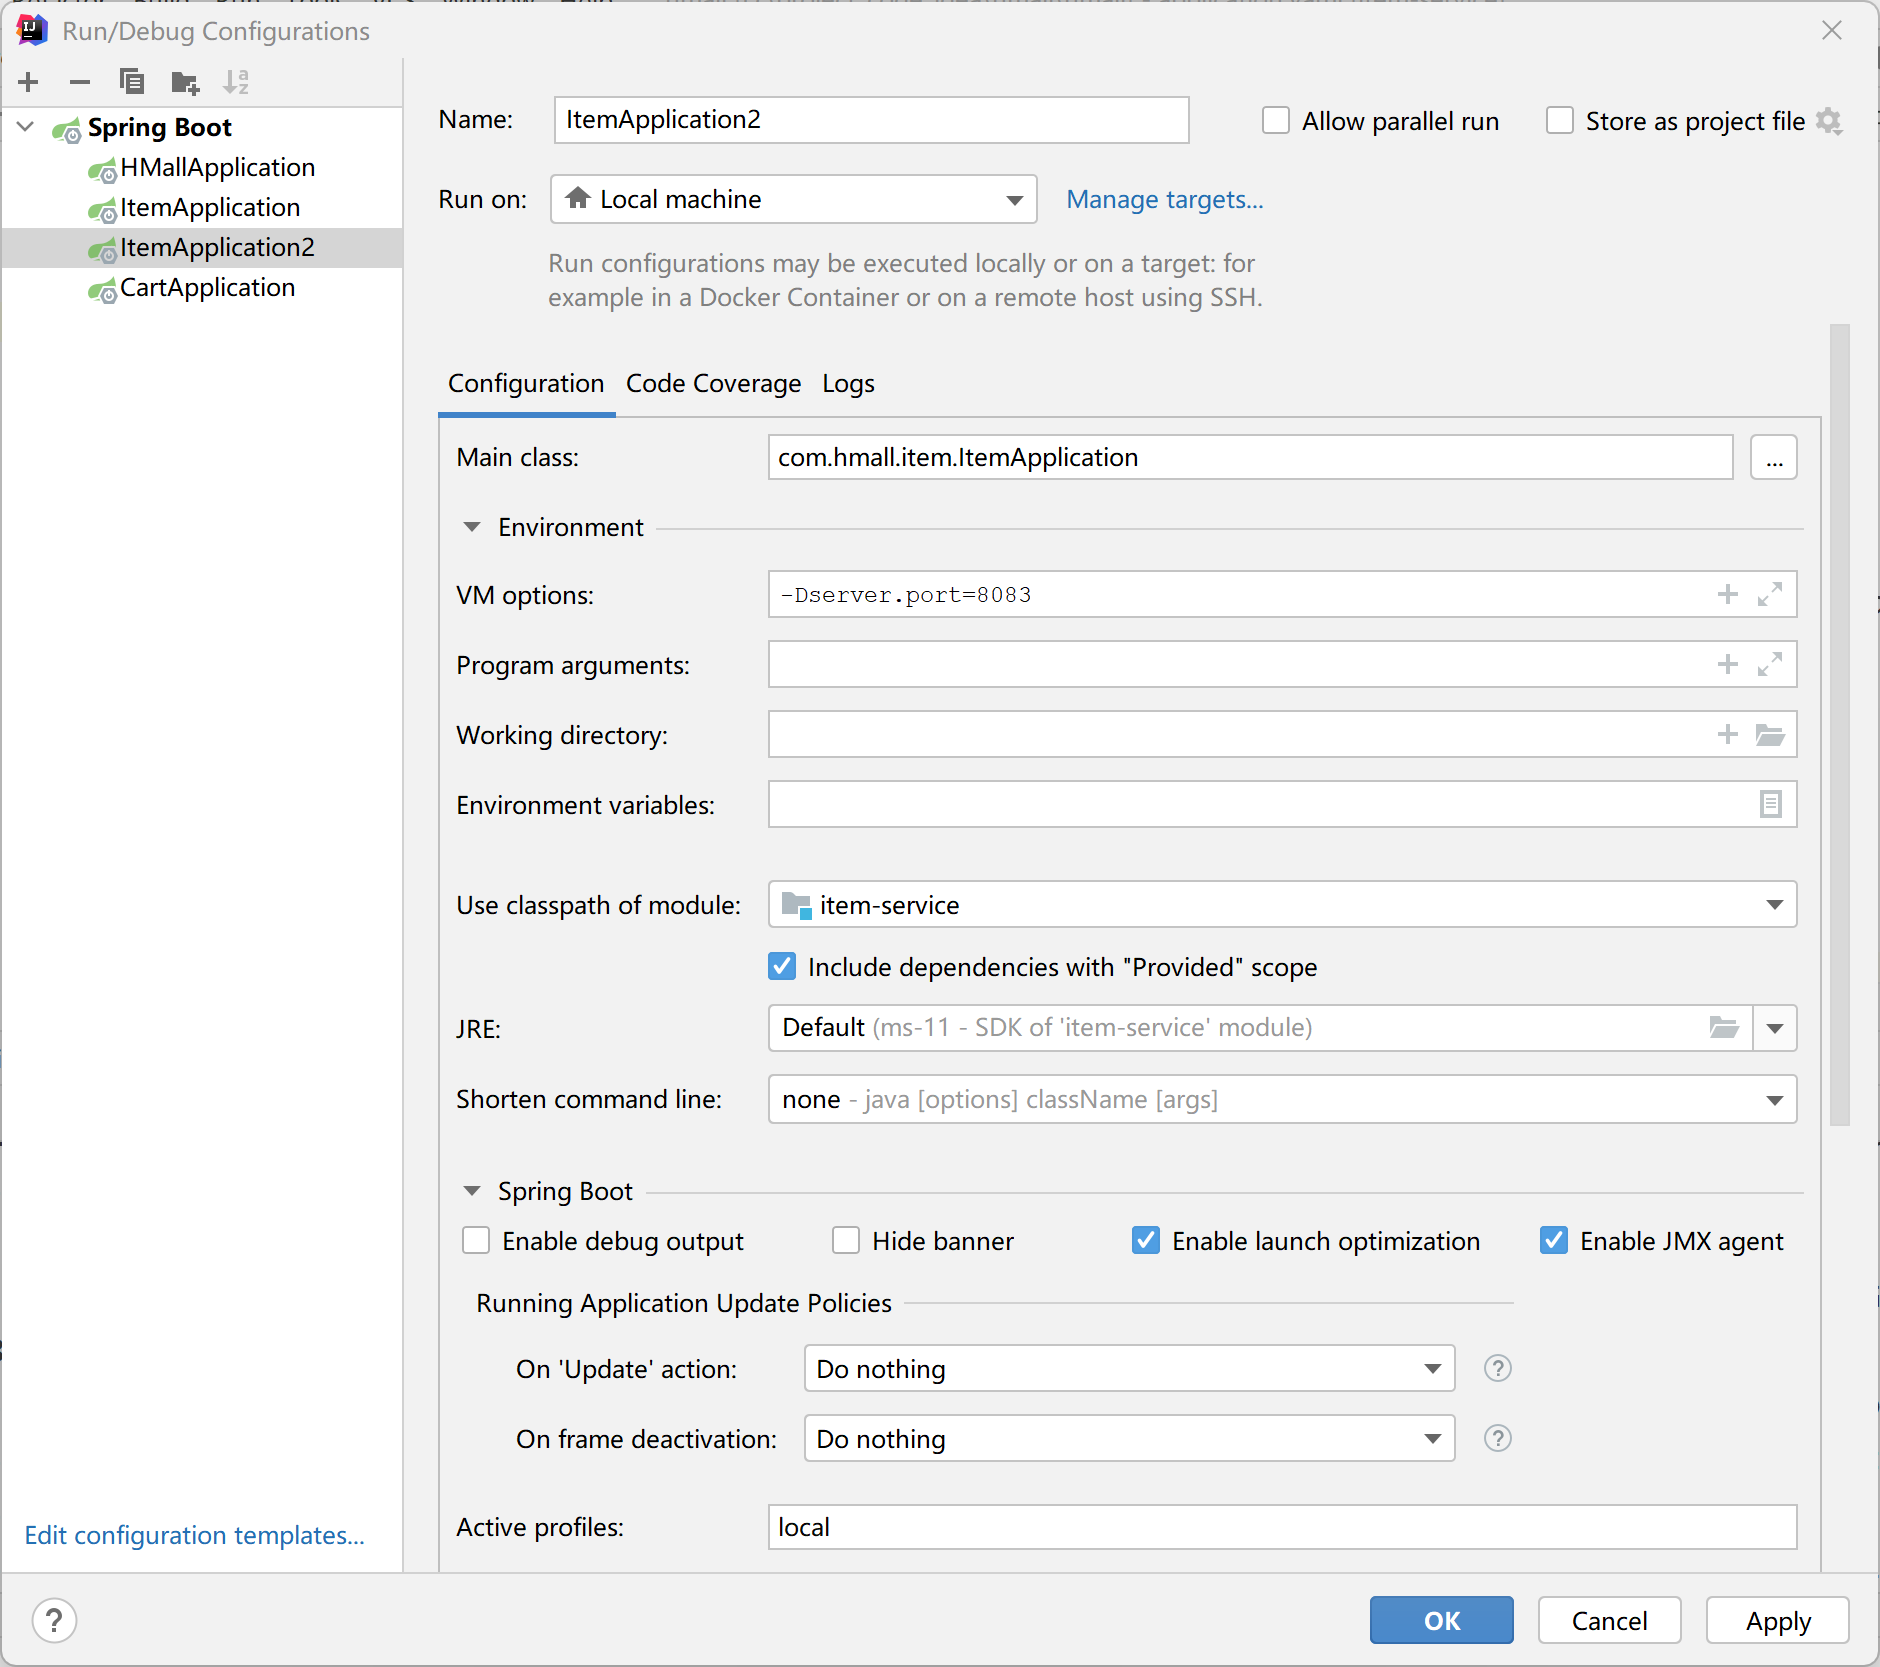Viewport: 1880px width, 1667px height.
Task: Enable Allow parallel run
Action: pyautogui.click(x=1275, y=121)
